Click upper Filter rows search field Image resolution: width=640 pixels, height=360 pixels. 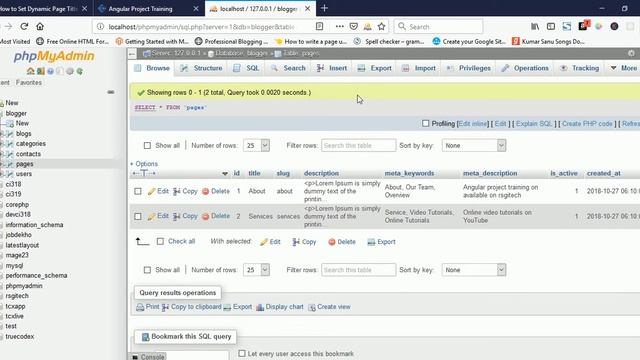358,145
